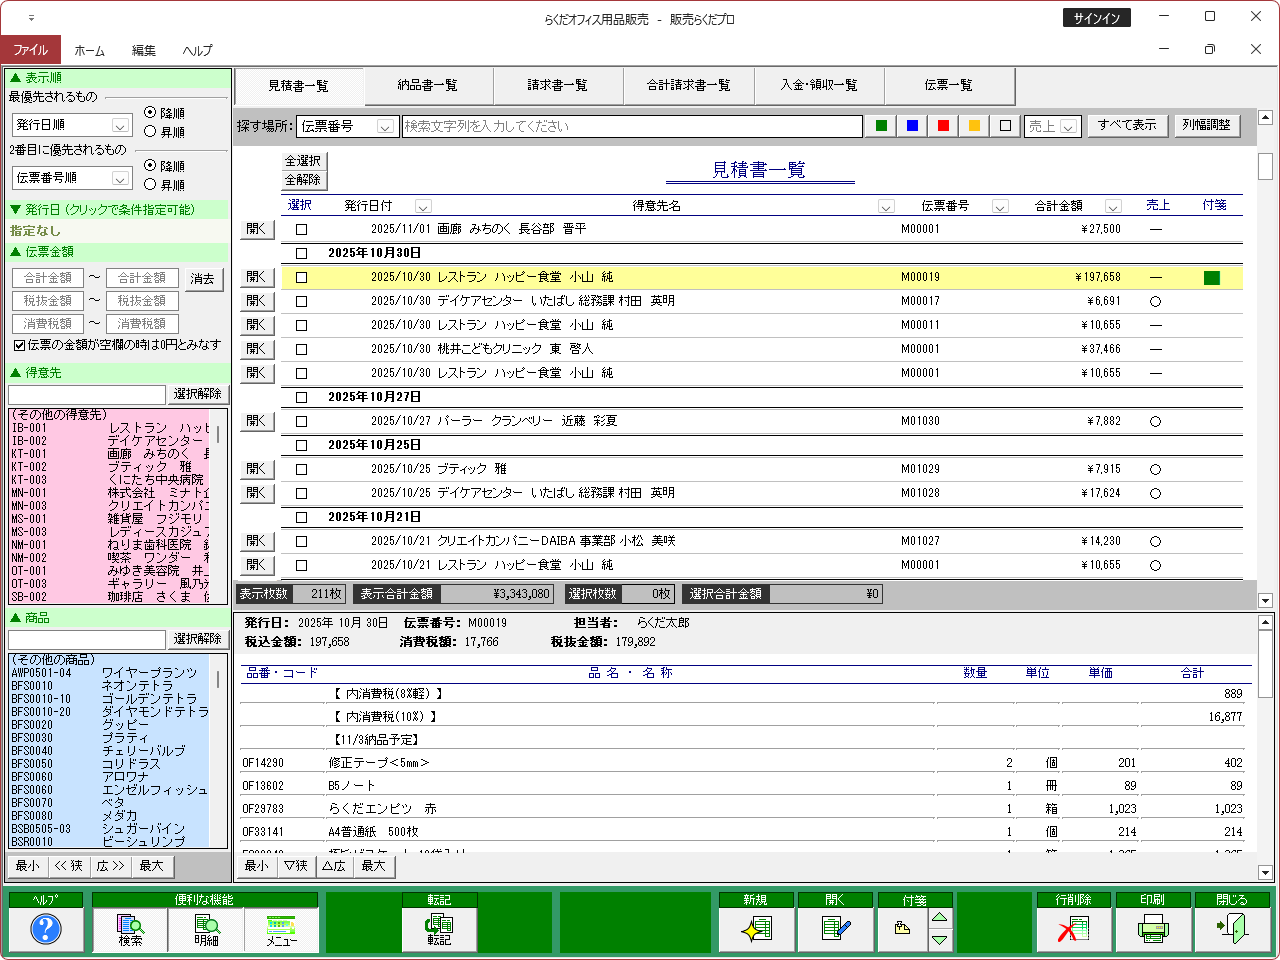Viewport: 1280px width, 960px height.
Task: Open the 得意先名 column filter dropdown
Action: [x=885, y=207]
